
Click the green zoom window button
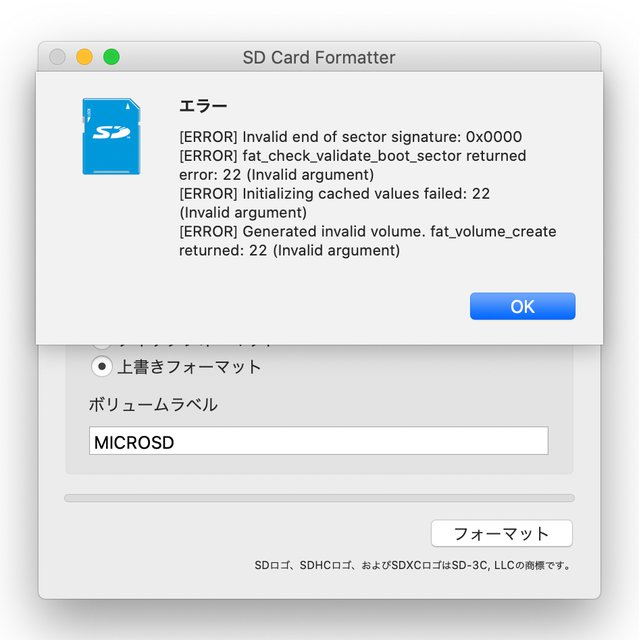[x=111, y=57]
